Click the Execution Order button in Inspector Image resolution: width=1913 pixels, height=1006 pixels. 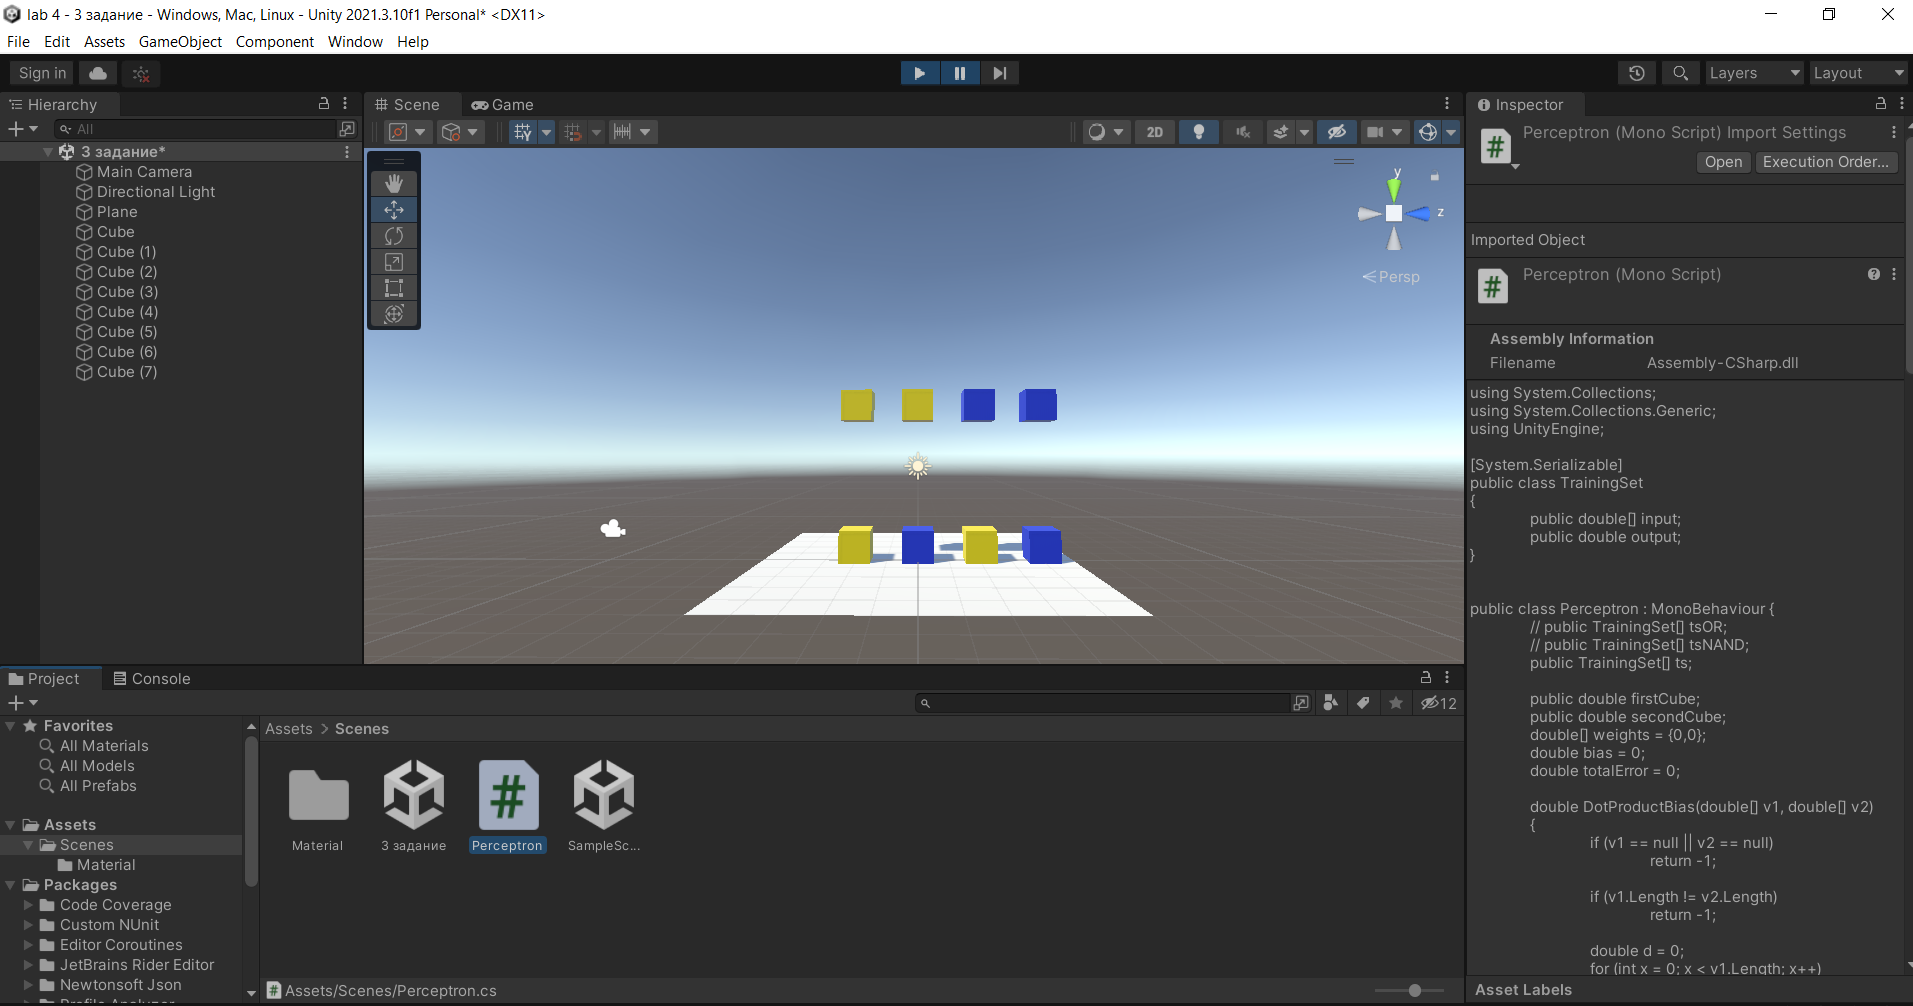pyautogui.click(x=1826, y=161)
